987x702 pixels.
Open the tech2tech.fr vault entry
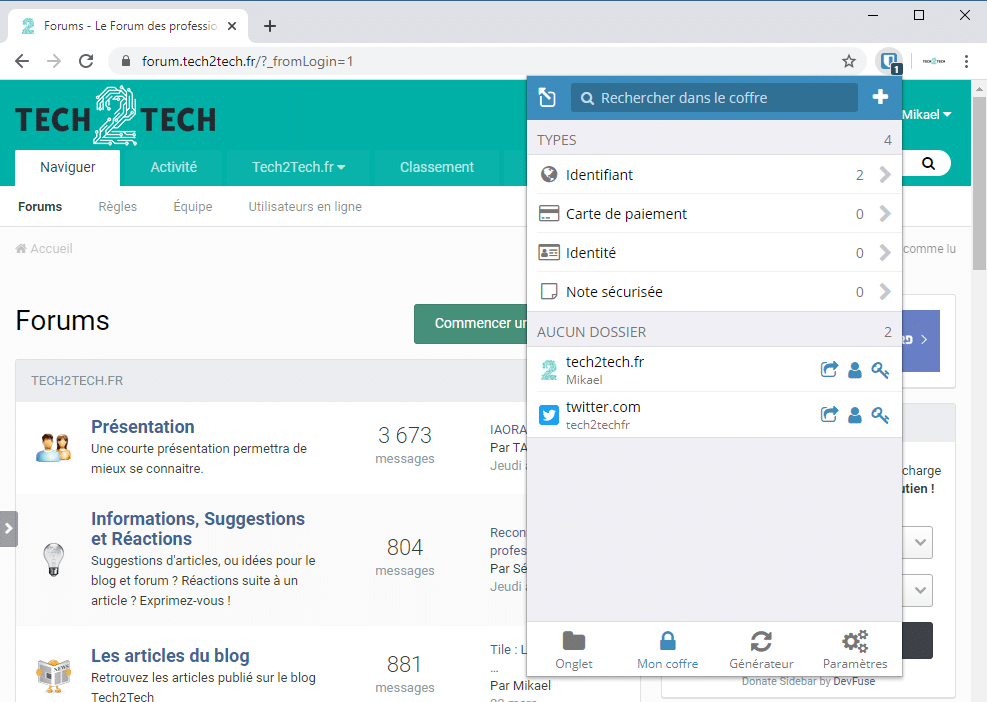(672, 370)
